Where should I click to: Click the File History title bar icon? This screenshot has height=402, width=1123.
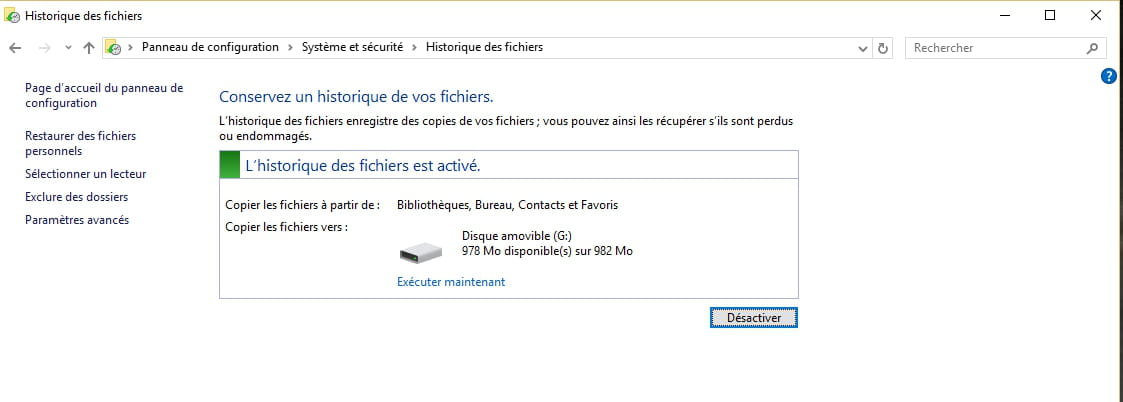[12, 15]
